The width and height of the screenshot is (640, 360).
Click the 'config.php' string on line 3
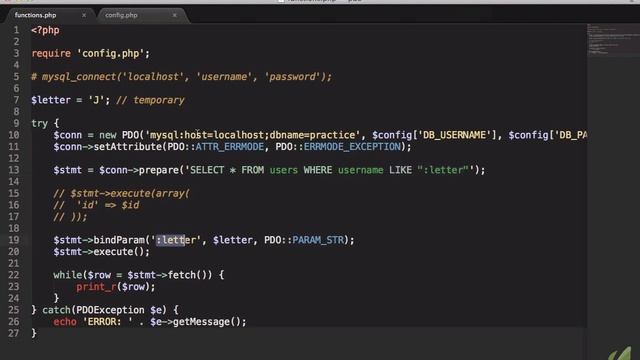pos(110,53)
